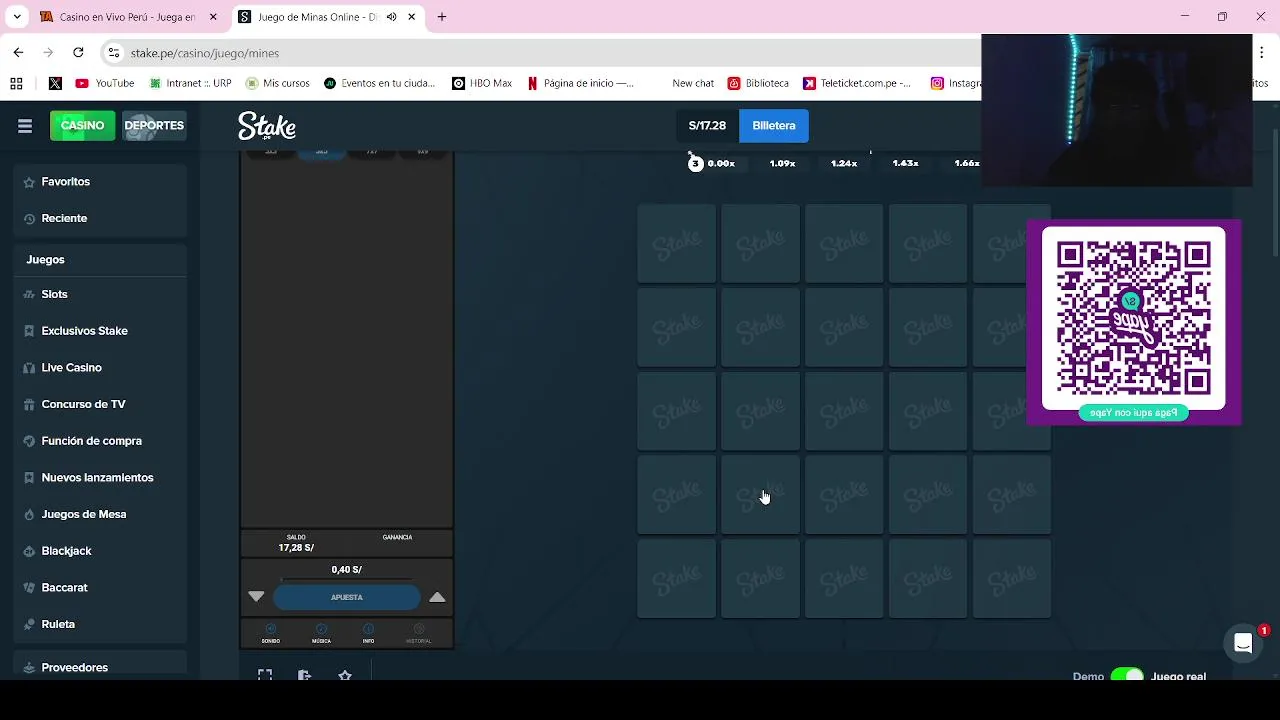This screenshot has height=720, width=1280.
Task: Open the X (Twitter) bookmark icon
Action: [x=55, y=83]
